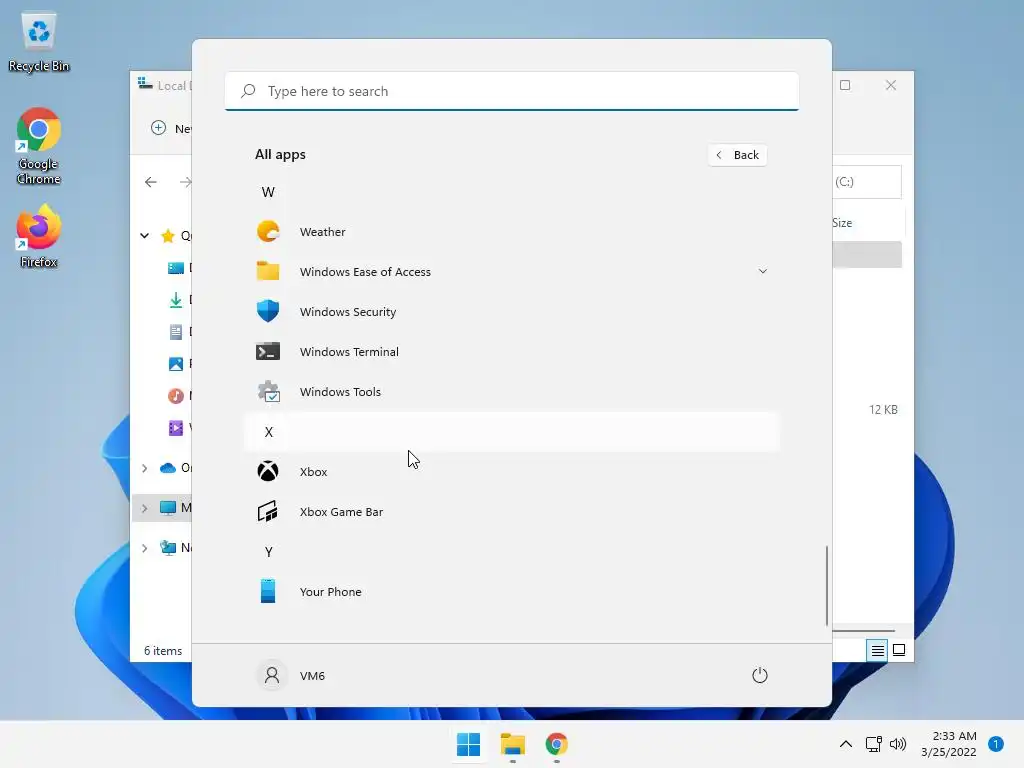
Task: Switch Explorer to details view
Action: (x=877, y=650)
